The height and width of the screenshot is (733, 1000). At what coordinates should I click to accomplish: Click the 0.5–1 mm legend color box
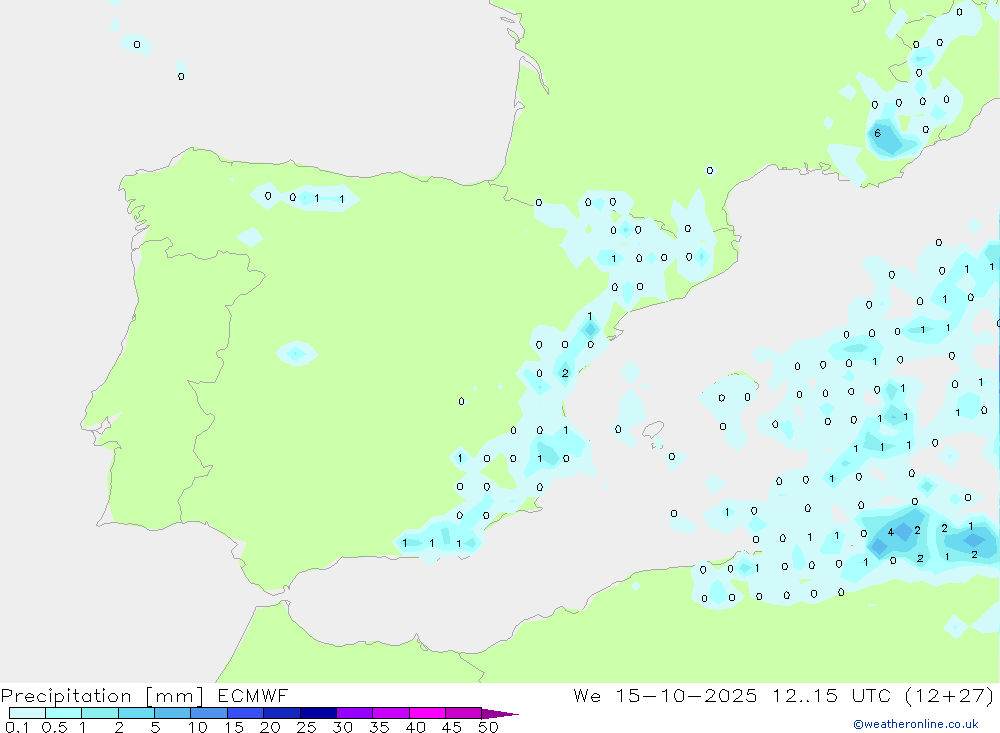point(63,713)
